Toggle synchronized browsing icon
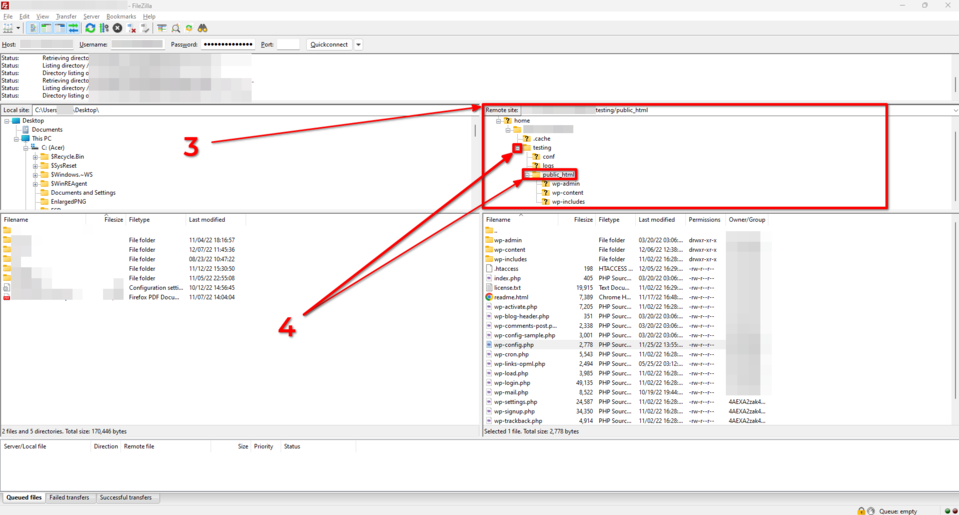Viewport: 959px width, 515px height. coord(189,28)
